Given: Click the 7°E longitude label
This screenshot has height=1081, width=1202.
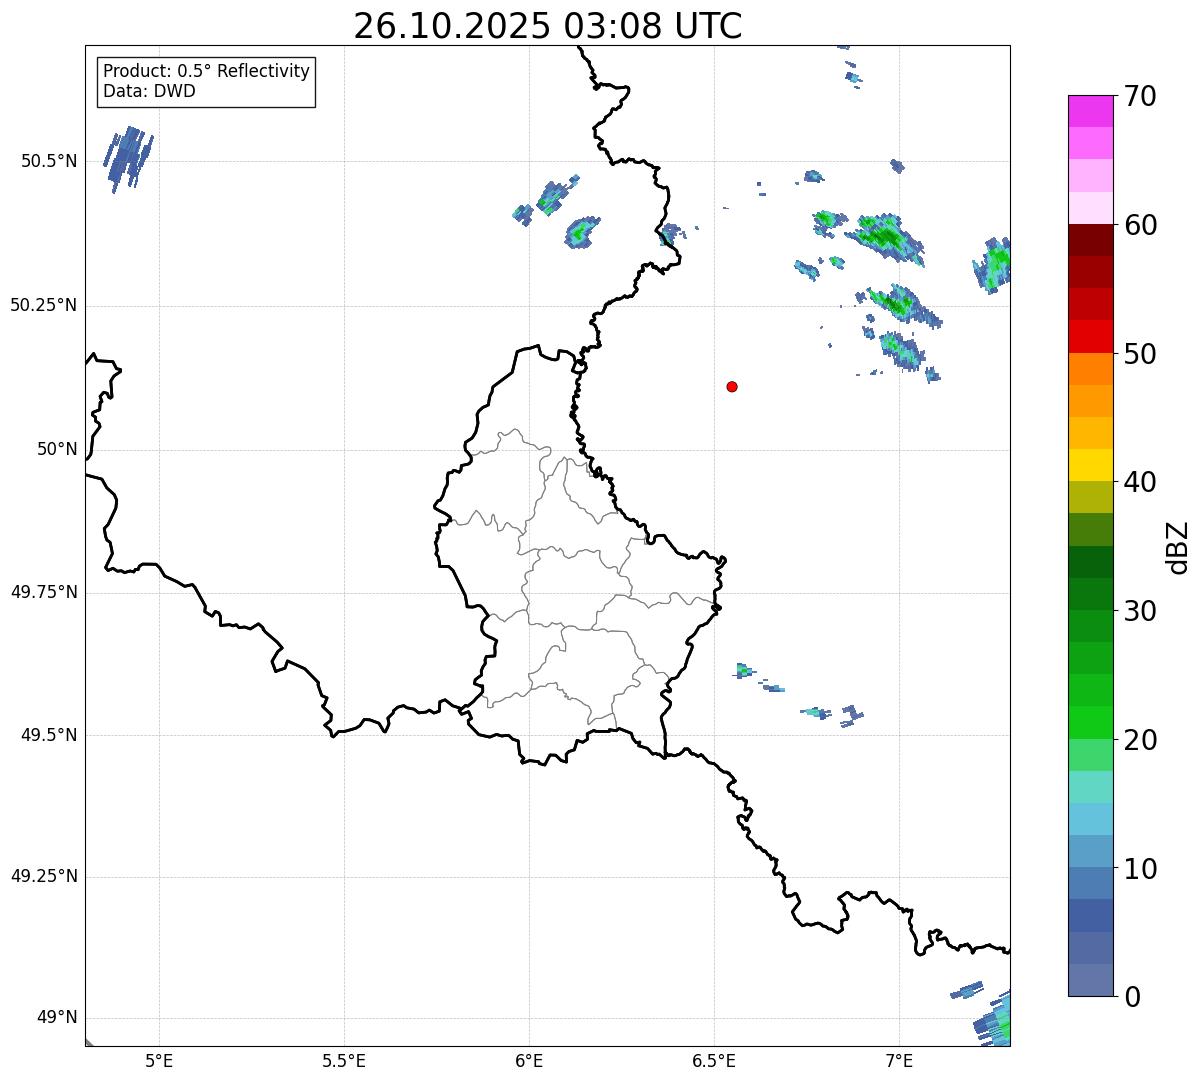Looking at the screenshot, I should [x=899, y=1060].
